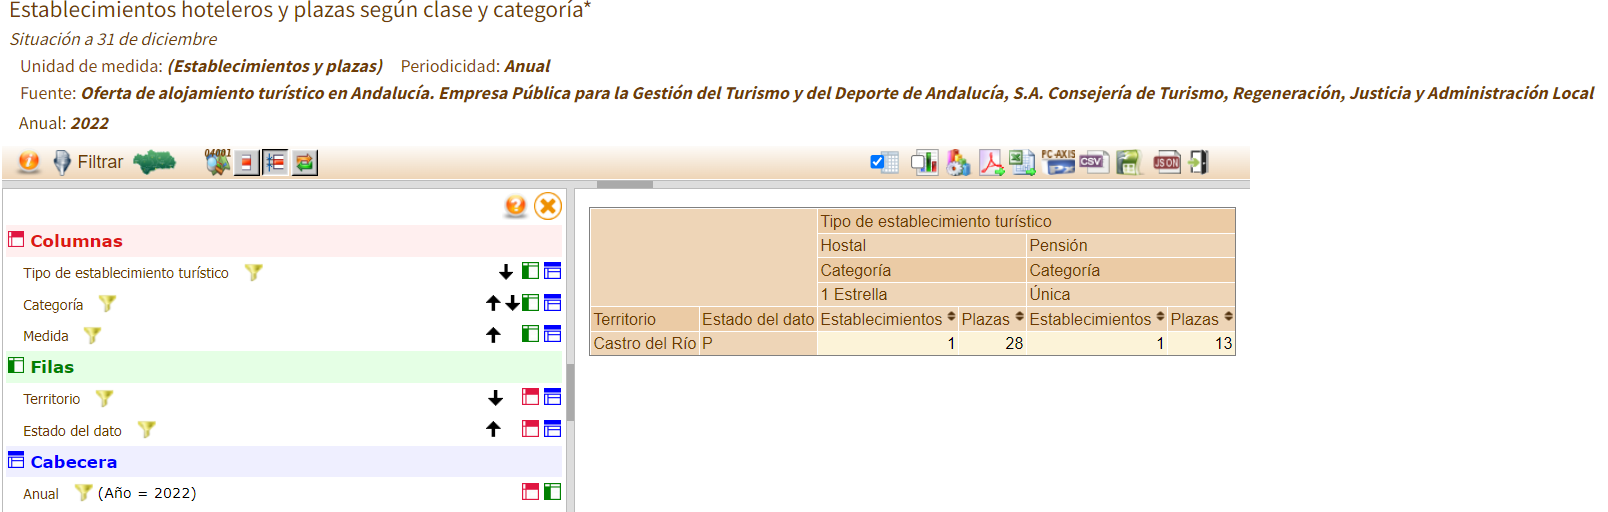The width and height of the screenshot is (1608, 512).
Task: Swap rows and columns with pivot icon
Action: 304,162
